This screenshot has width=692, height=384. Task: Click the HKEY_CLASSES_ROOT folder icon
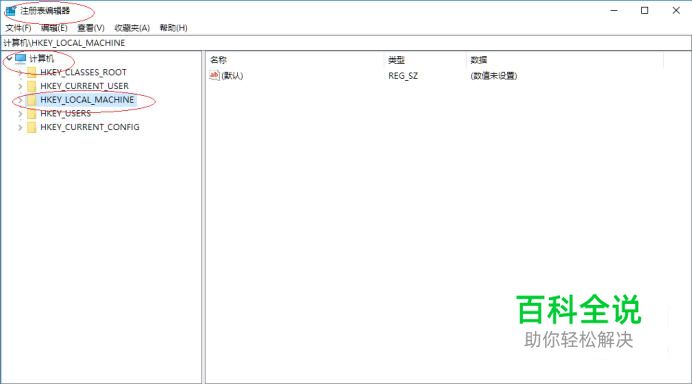(32, 72)
